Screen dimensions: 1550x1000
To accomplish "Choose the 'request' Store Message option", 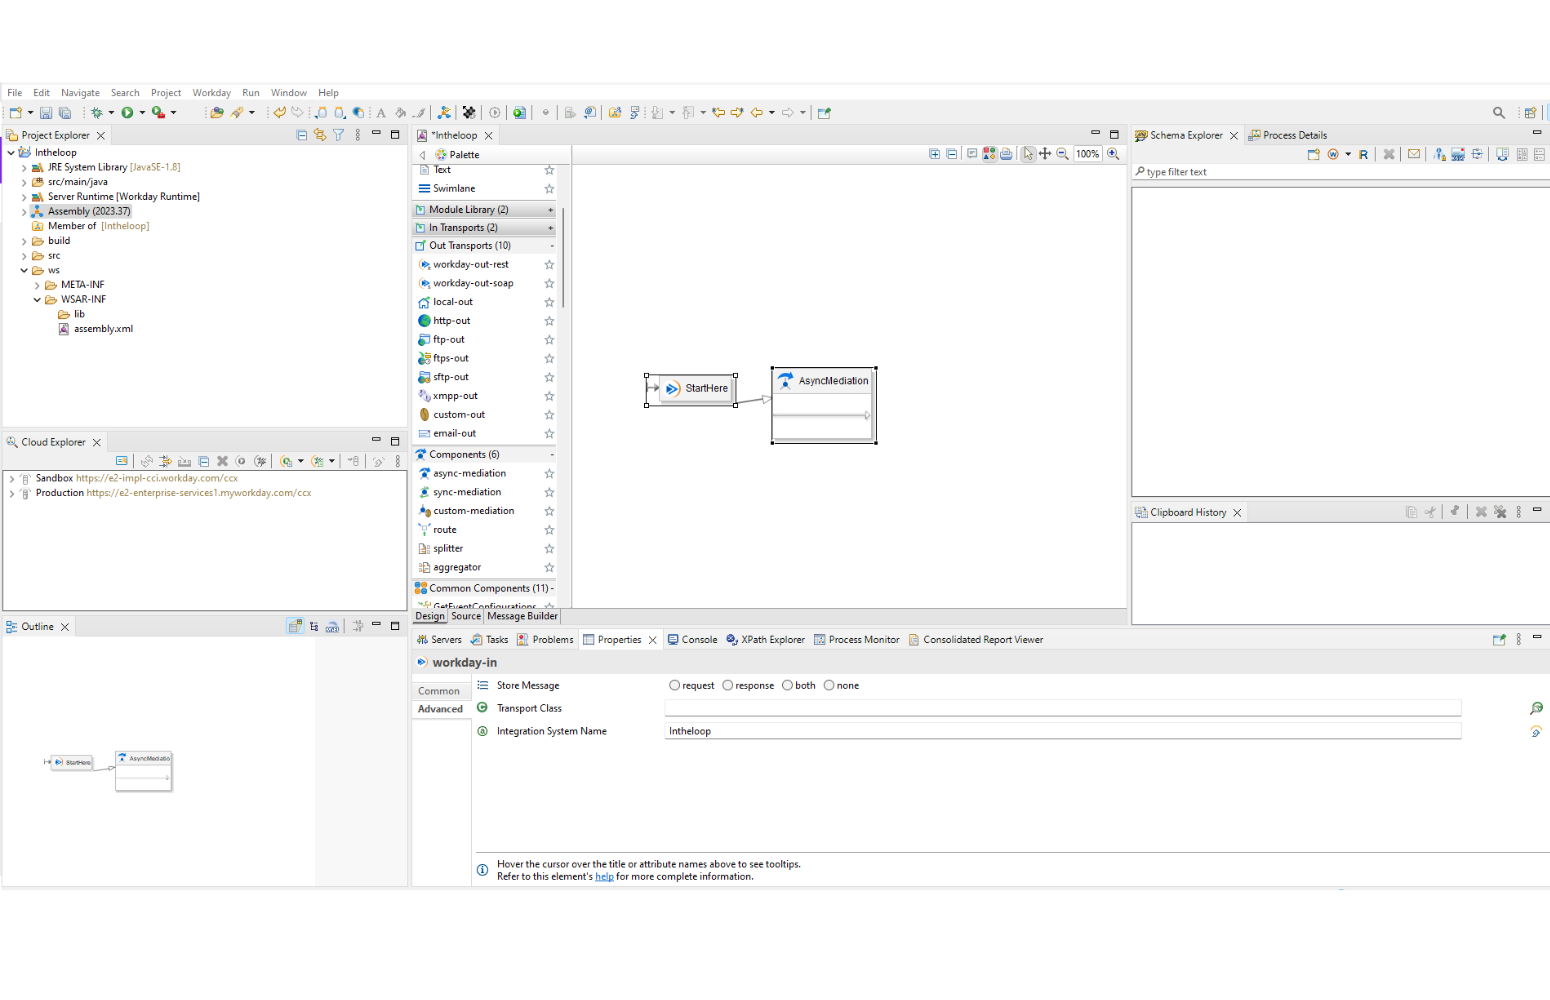I will click(x=675, y=685).
